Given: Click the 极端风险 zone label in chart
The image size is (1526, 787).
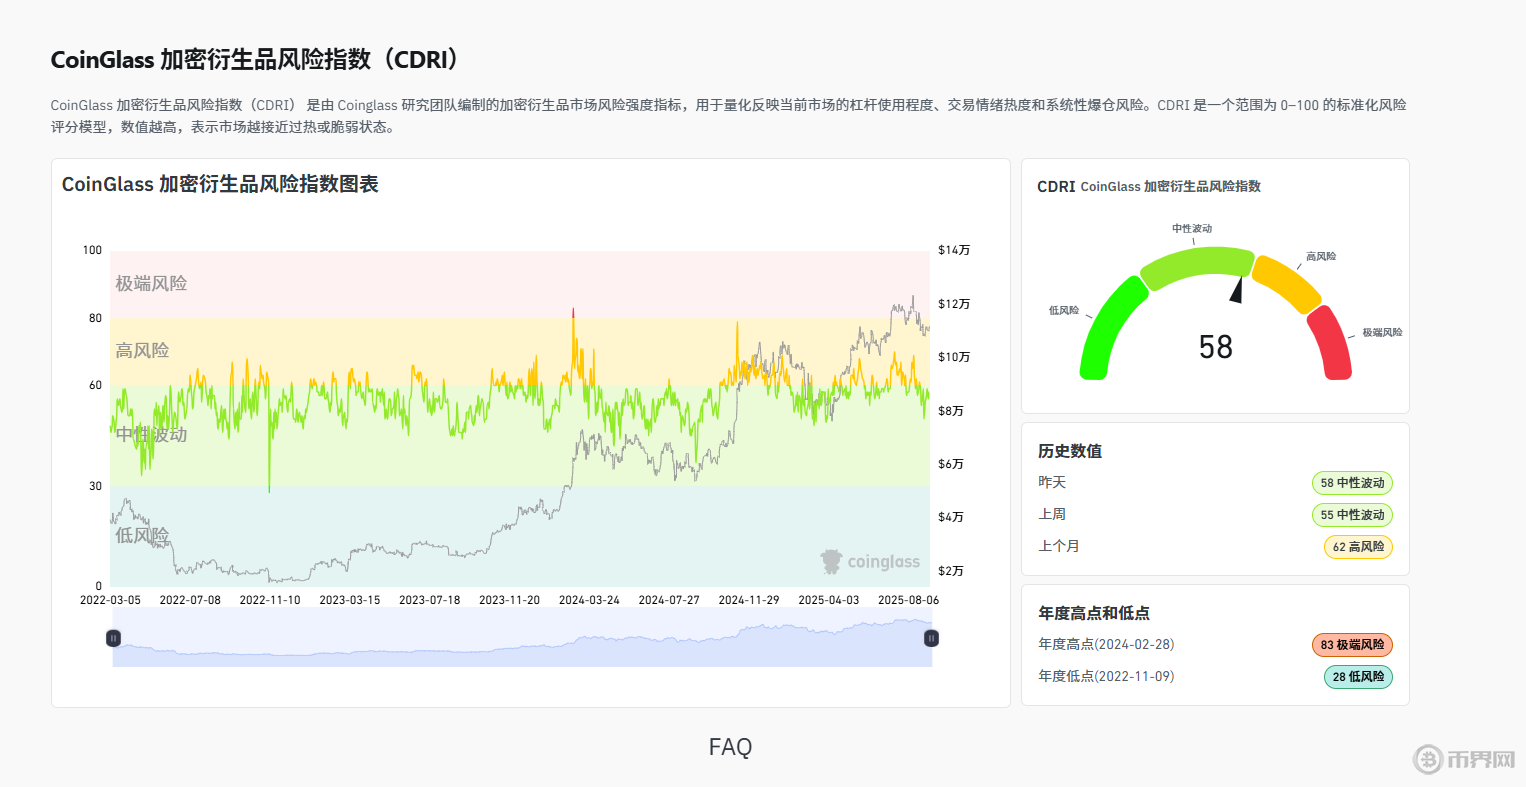Looking at the screenshot, I should coord(151,284).
